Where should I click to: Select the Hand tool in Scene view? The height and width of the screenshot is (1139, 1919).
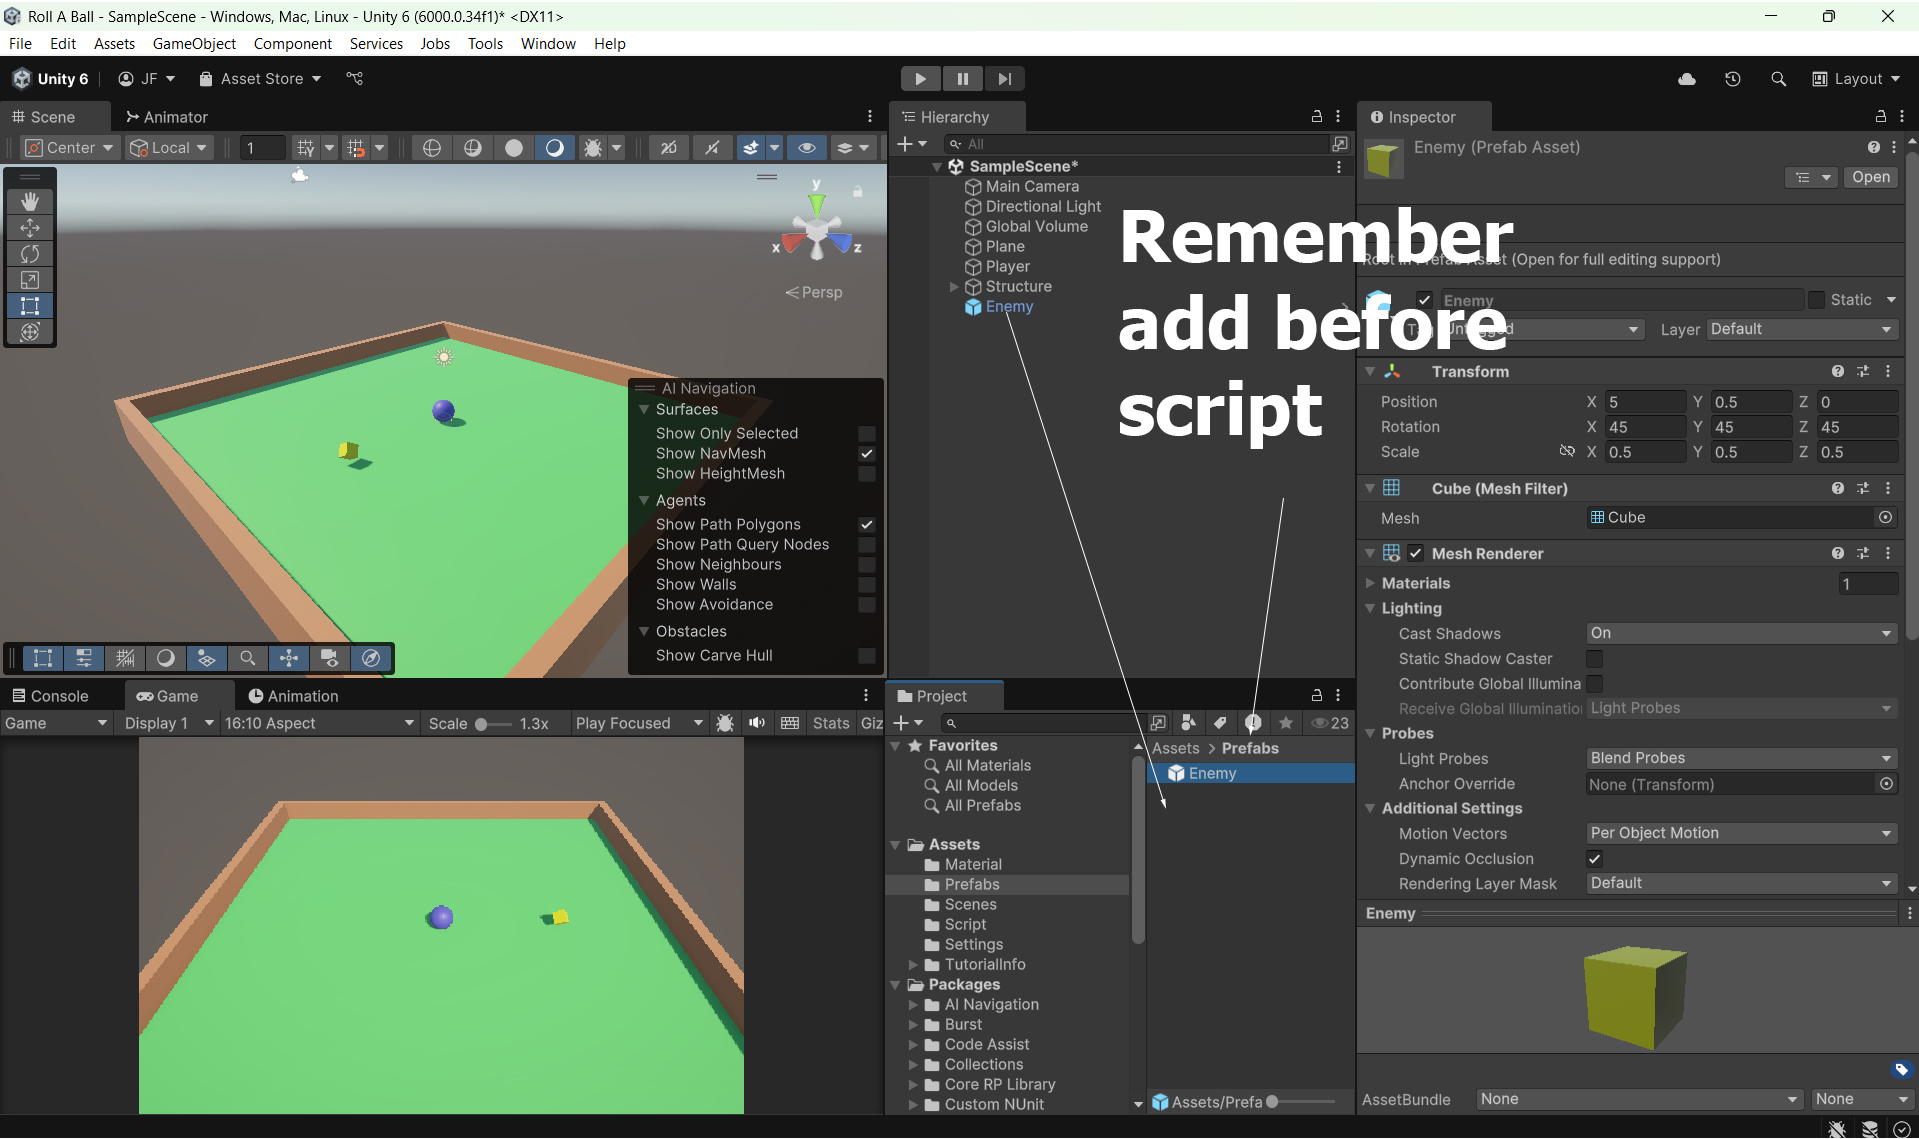30,201
